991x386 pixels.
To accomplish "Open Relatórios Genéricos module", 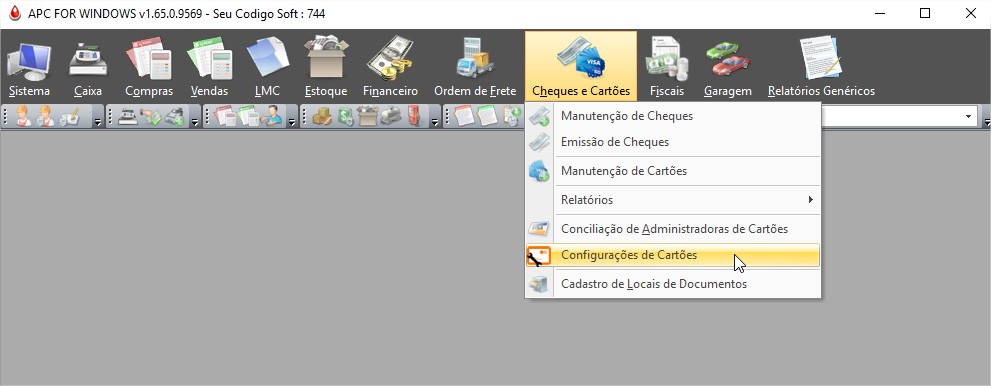I will [x=821, y=66].
